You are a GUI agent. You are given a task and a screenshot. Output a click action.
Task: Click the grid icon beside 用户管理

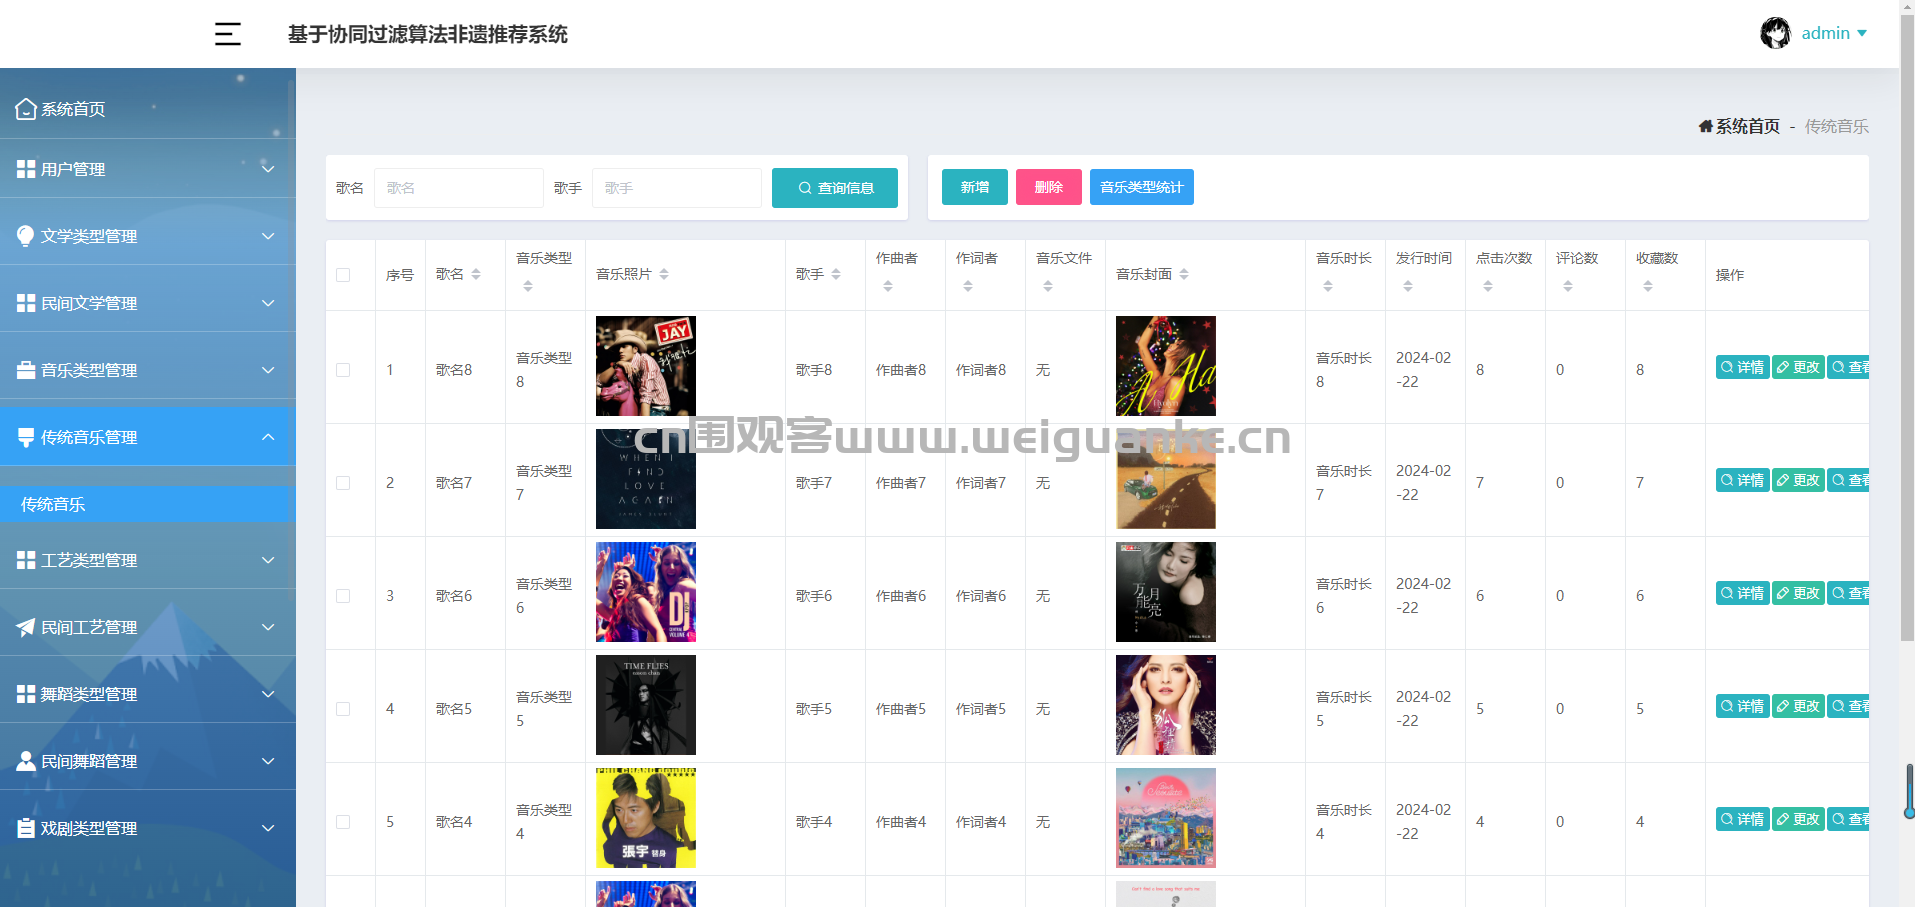pos(26,169)
